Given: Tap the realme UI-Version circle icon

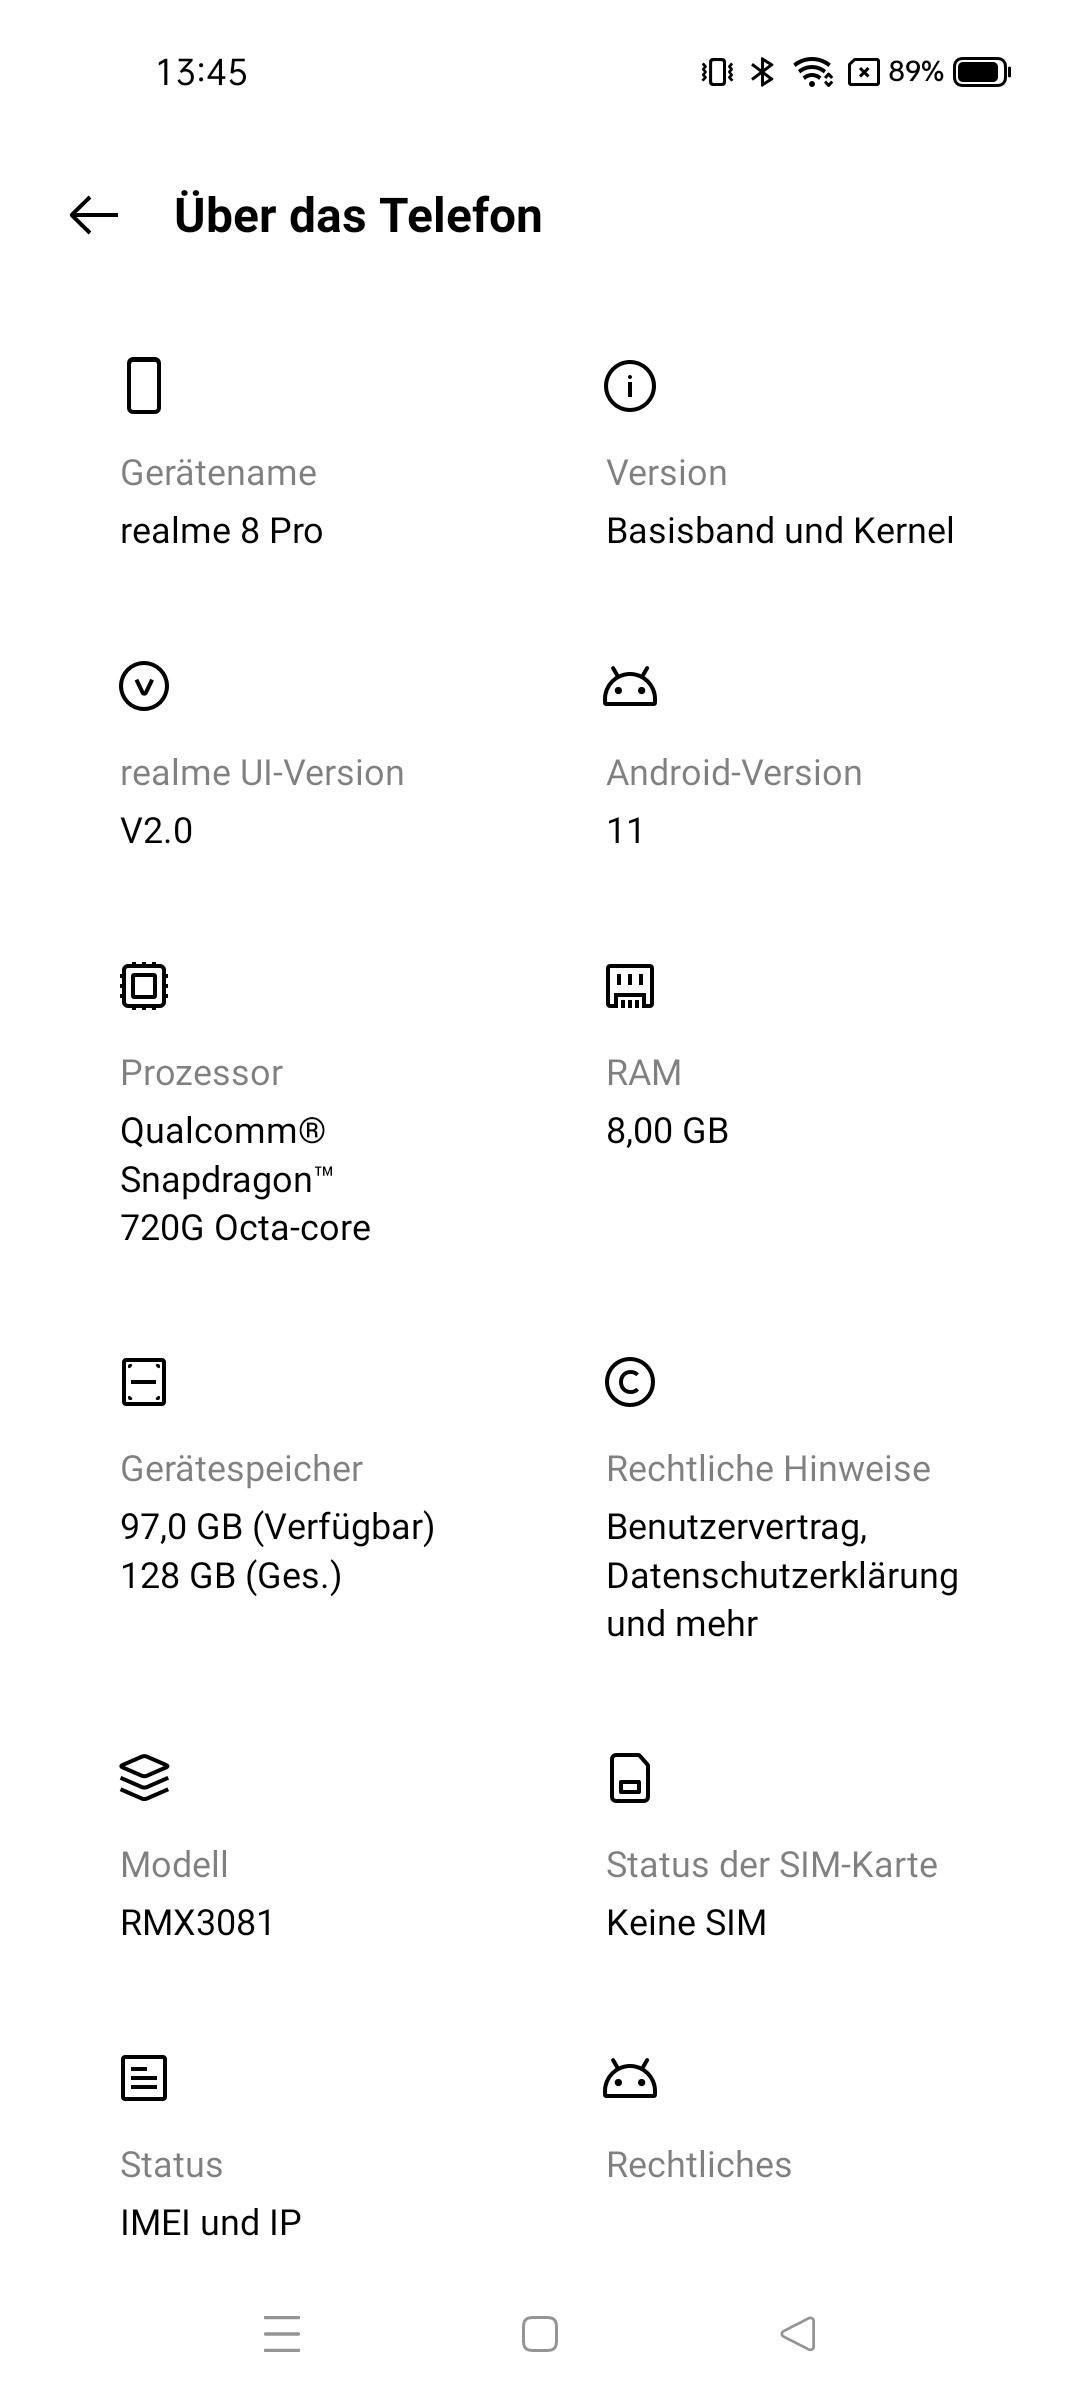Looking at the screenshot, I should (x=144, y=686).
